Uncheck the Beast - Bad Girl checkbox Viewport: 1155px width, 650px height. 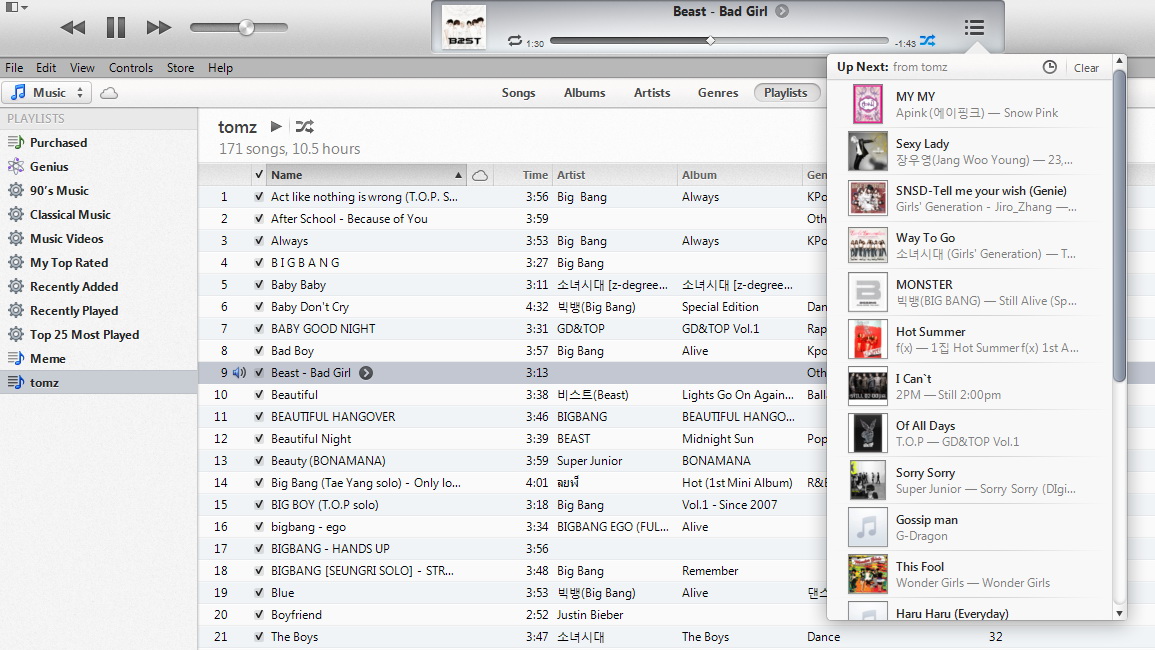click(259, 373)
